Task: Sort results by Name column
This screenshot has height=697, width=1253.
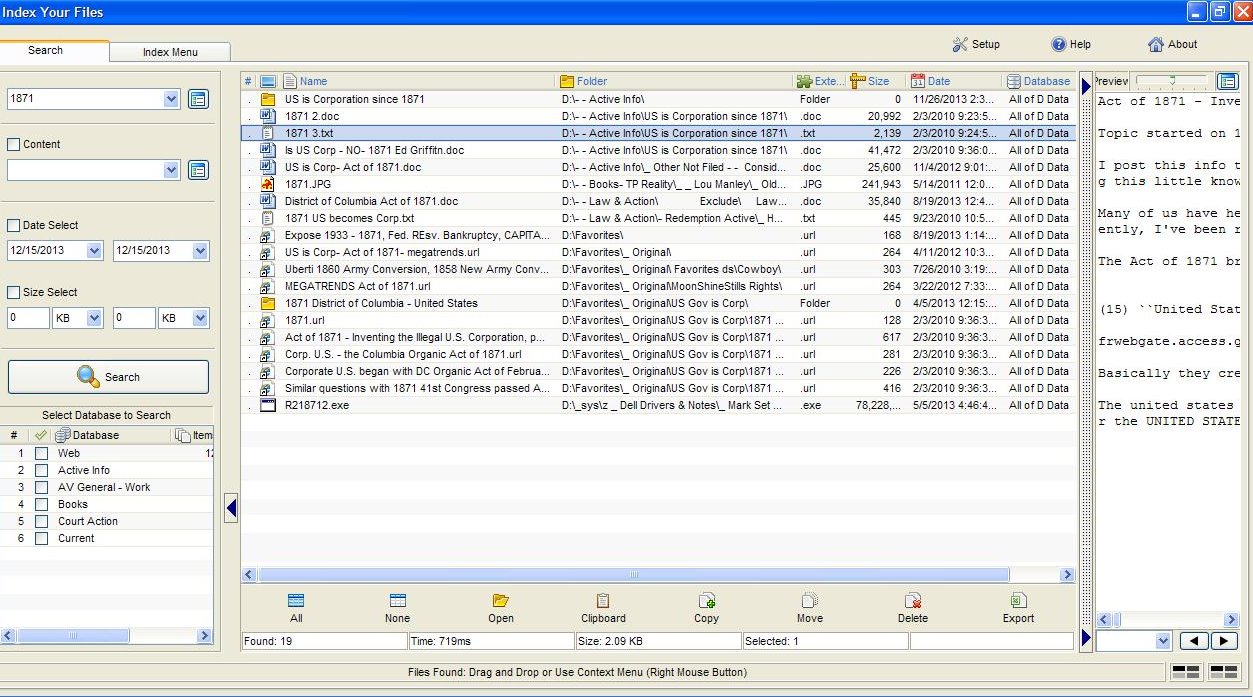Action: pos(418,81)
